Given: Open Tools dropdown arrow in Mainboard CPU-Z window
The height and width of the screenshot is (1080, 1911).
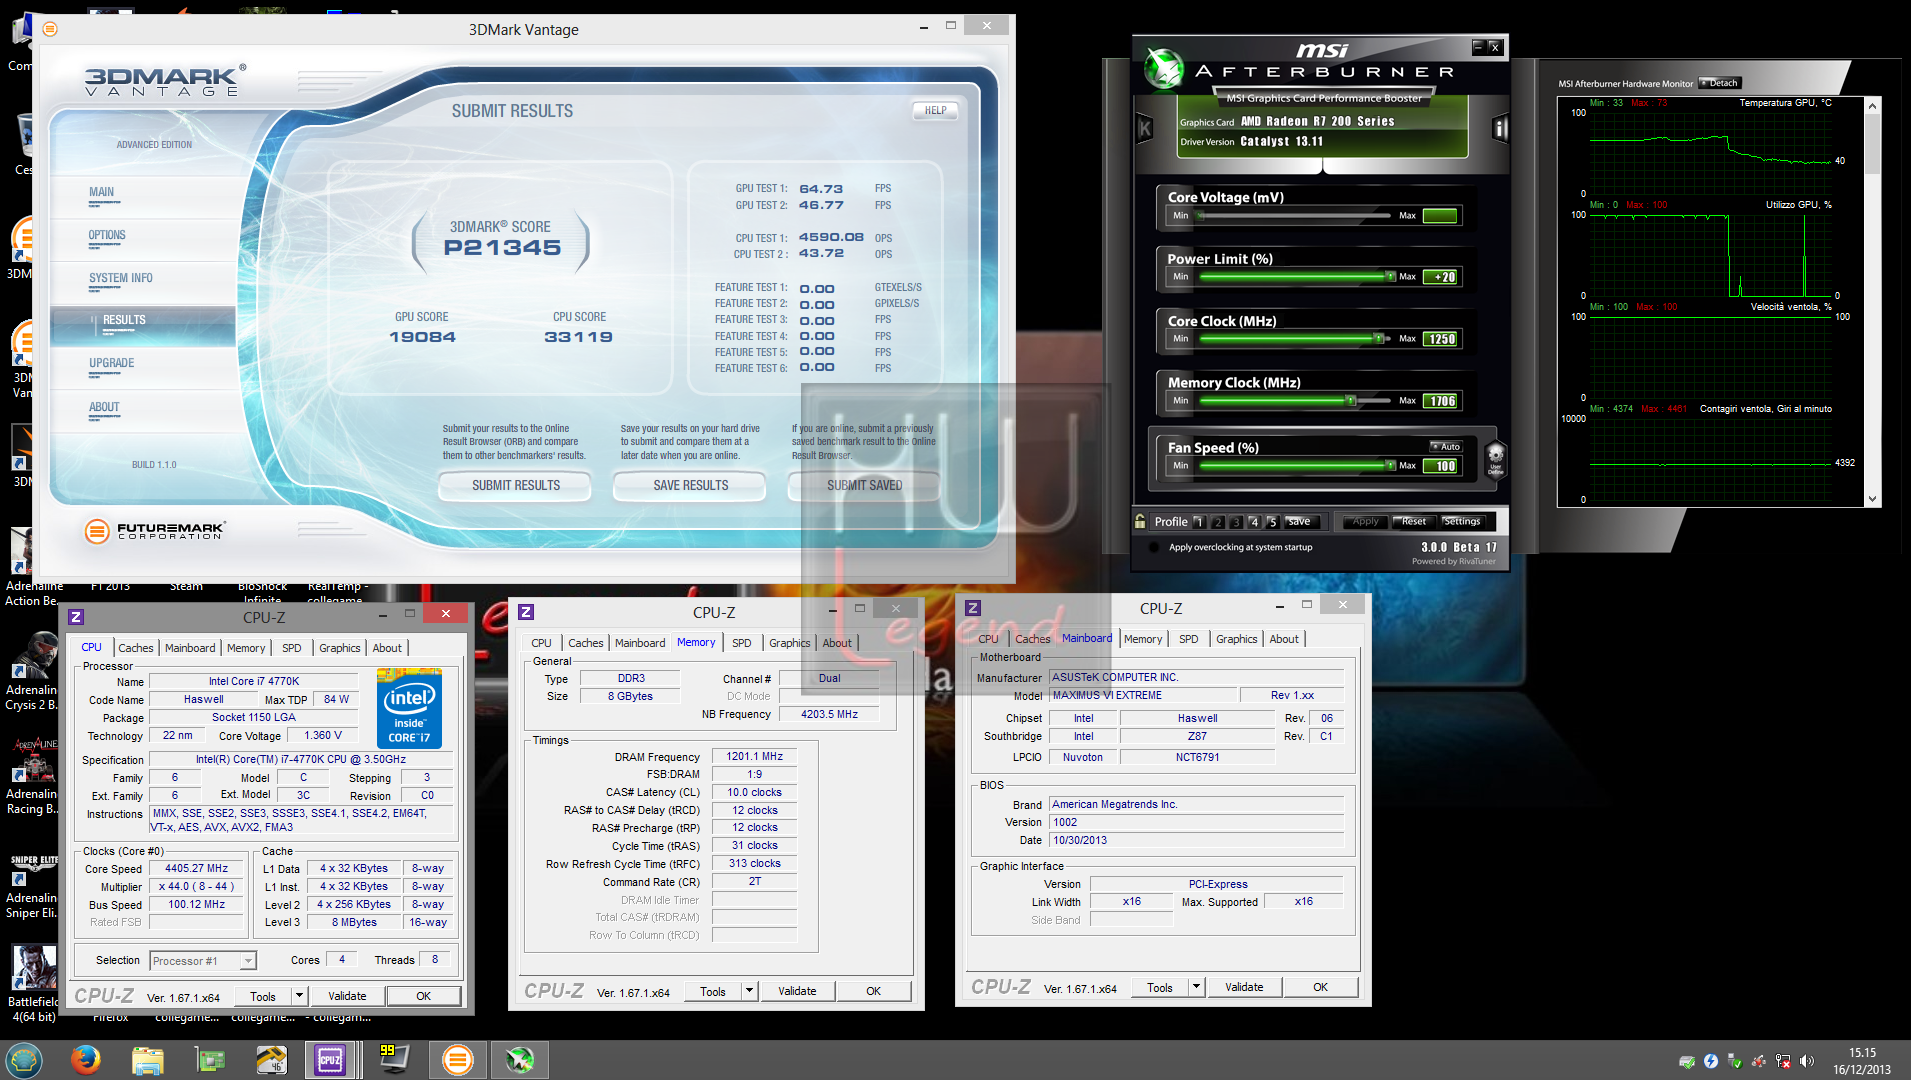Looking at the screenshot, I should pos(1195,987).
